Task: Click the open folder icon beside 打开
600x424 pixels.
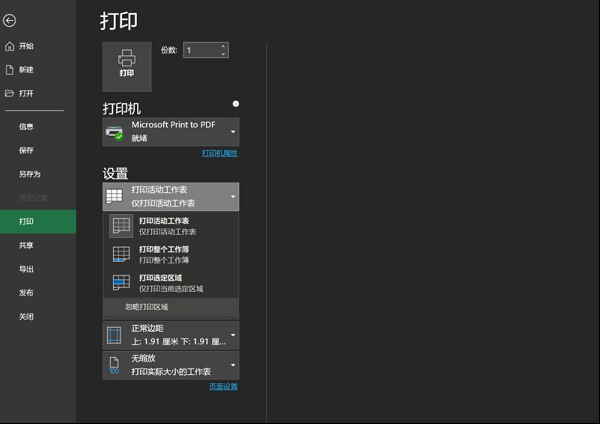Action: tap(10, 93)
